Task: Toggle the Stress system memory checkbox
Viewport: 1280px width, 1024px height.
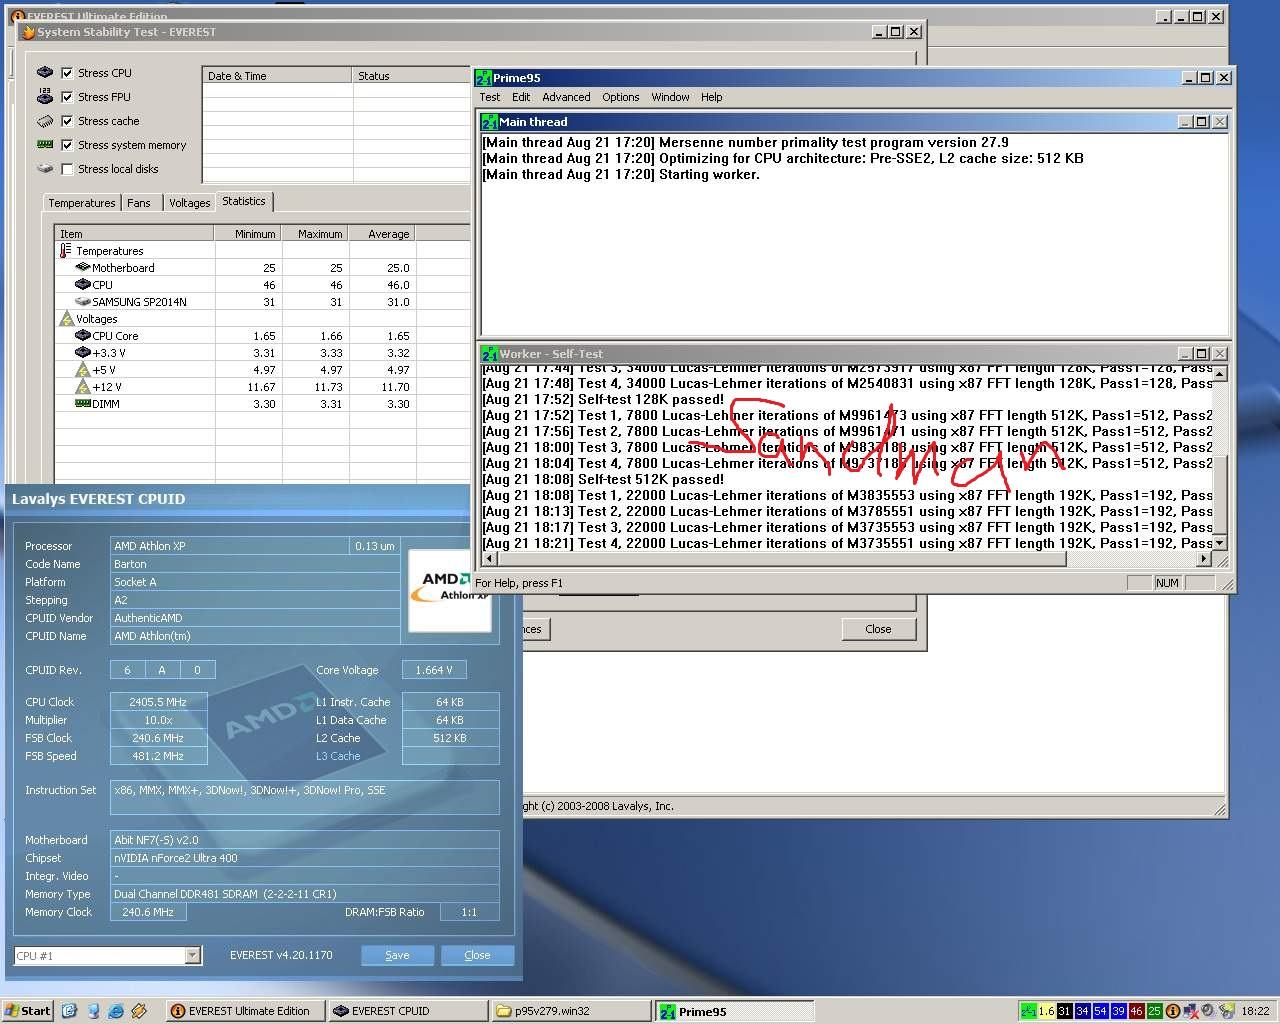Action: pos(67,145)
